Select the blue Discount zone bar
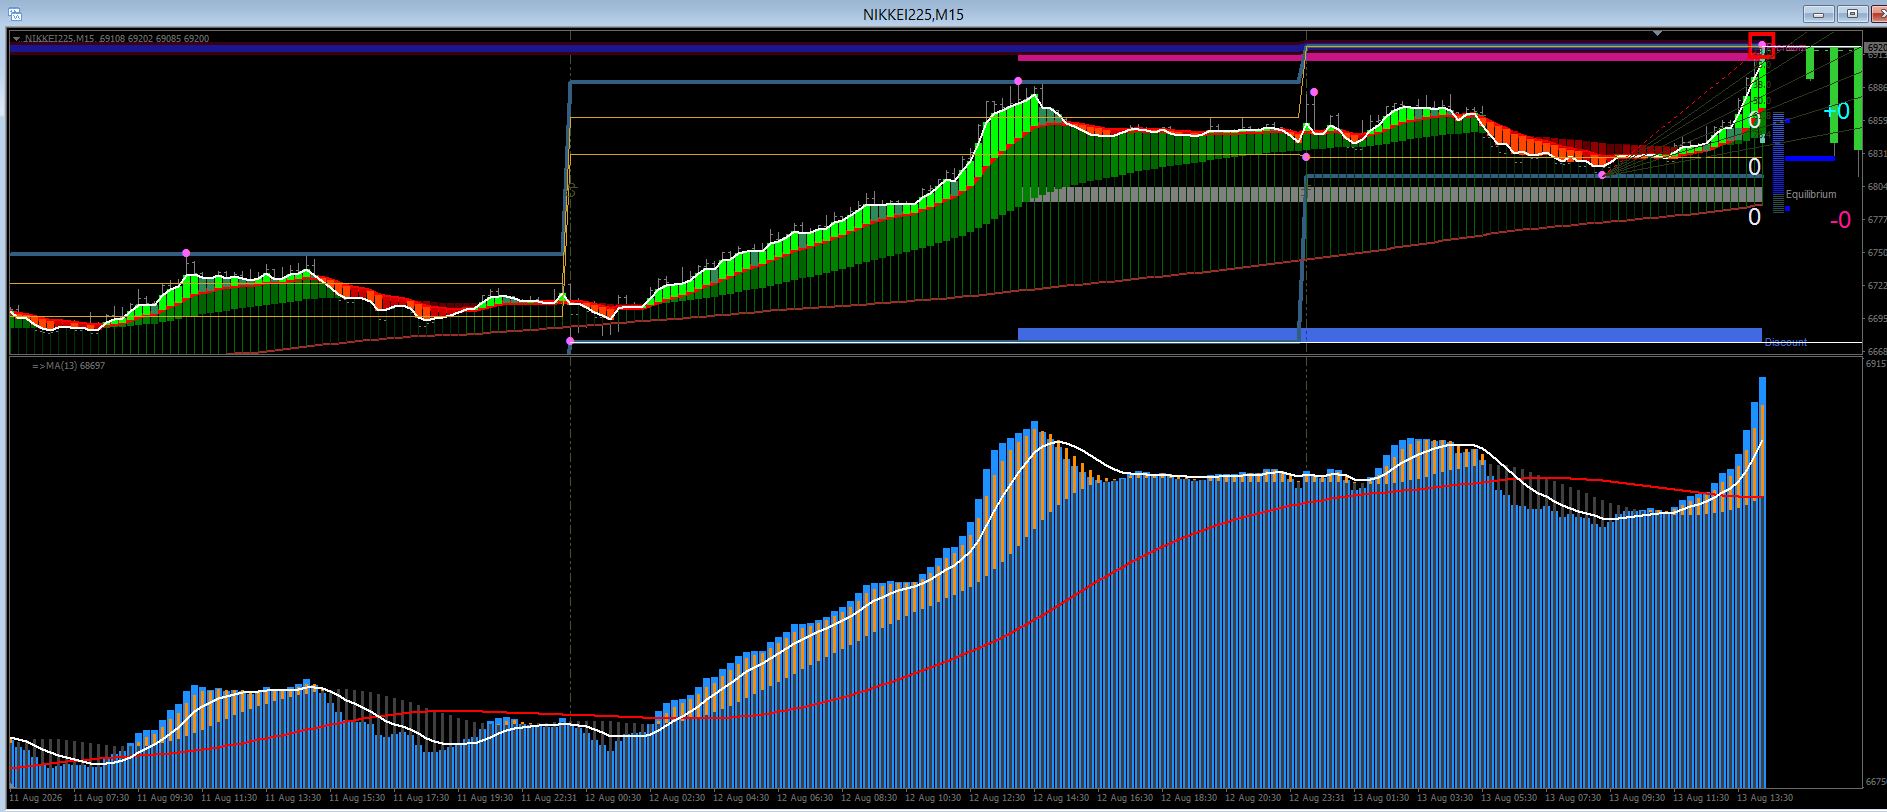Viewport: 1887px width, 812px height. point(1389,335)
